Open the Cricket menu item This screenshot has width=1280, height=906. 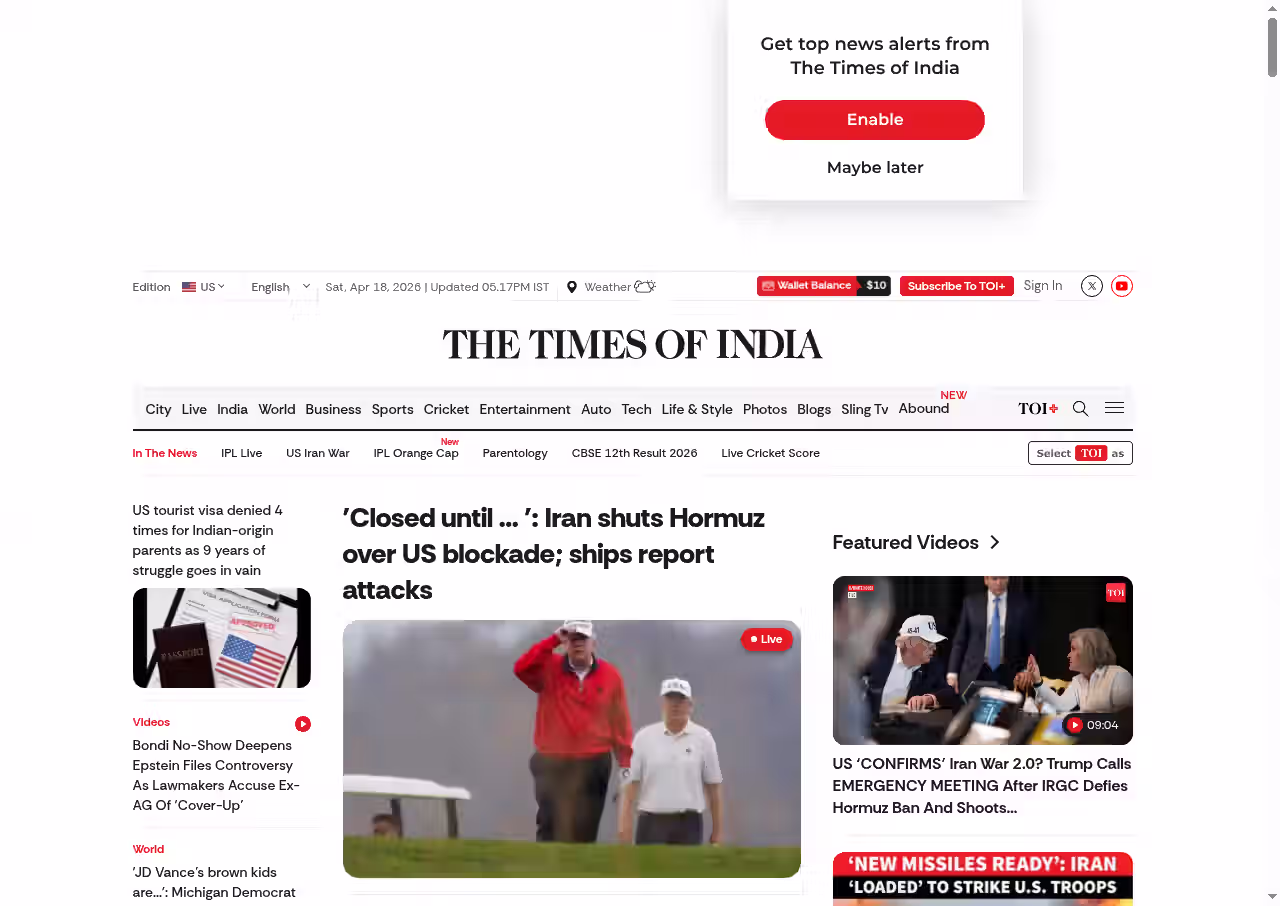click(446, 409)
